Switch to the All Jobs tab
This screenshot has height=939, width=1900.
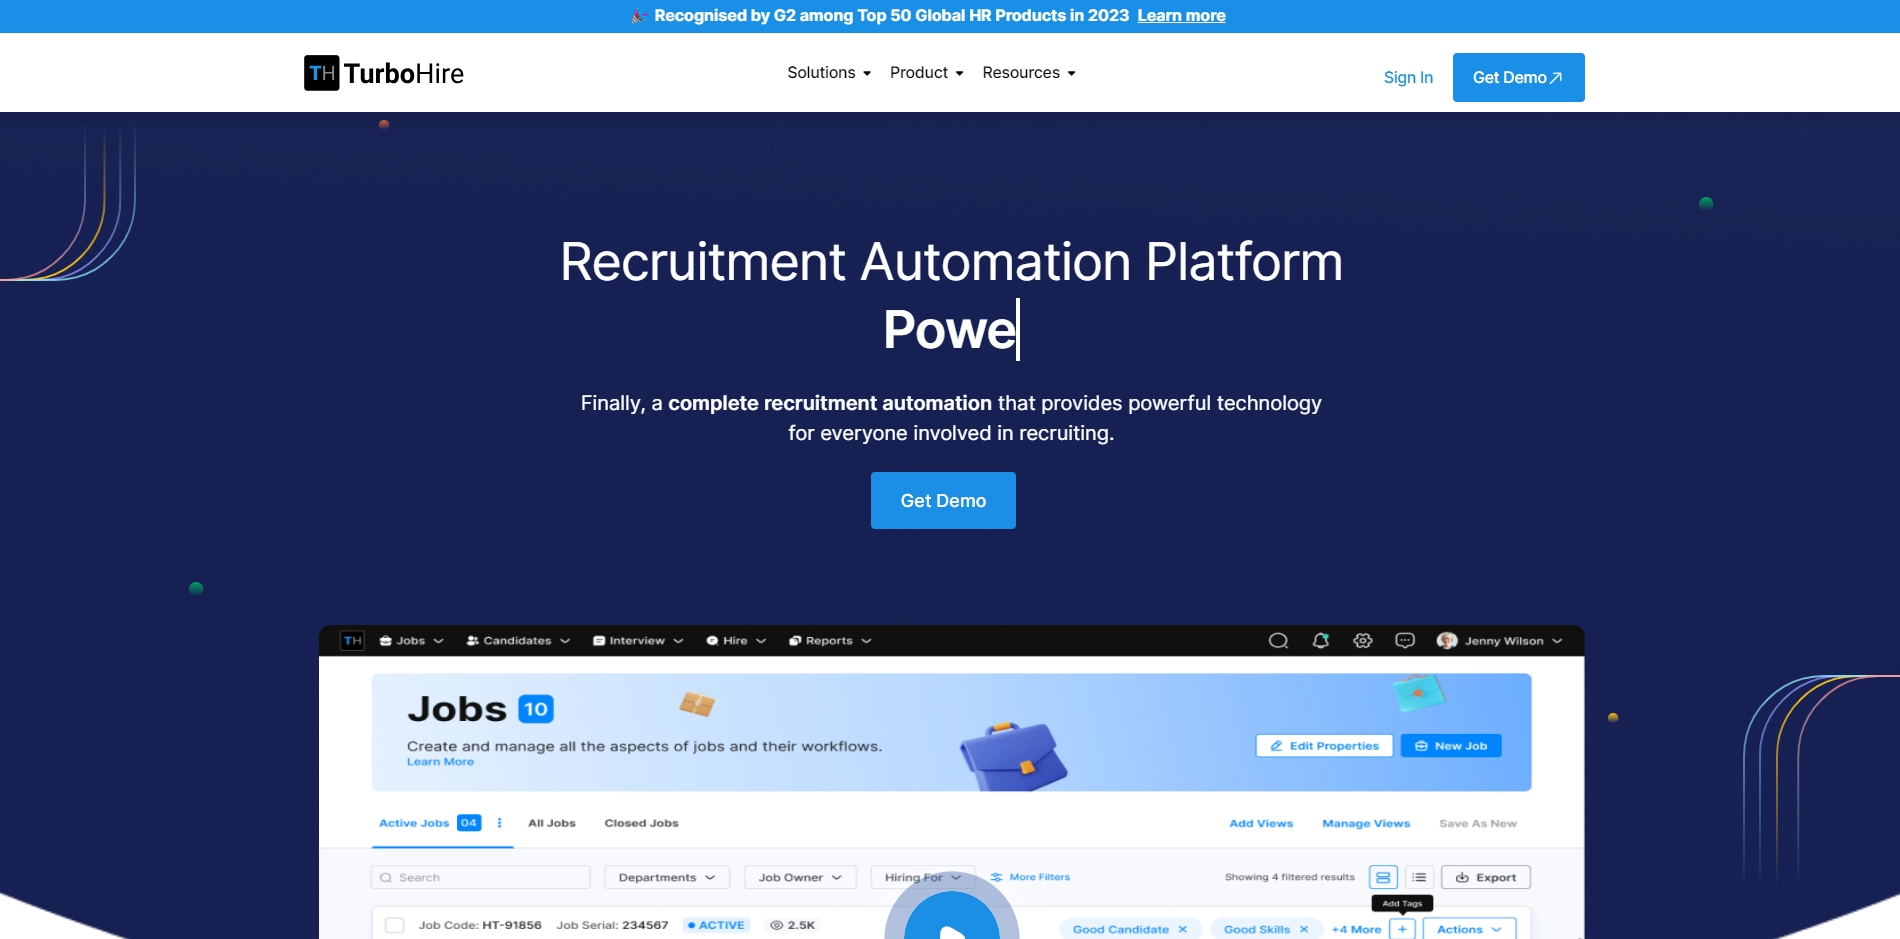[x=551, y=823]
